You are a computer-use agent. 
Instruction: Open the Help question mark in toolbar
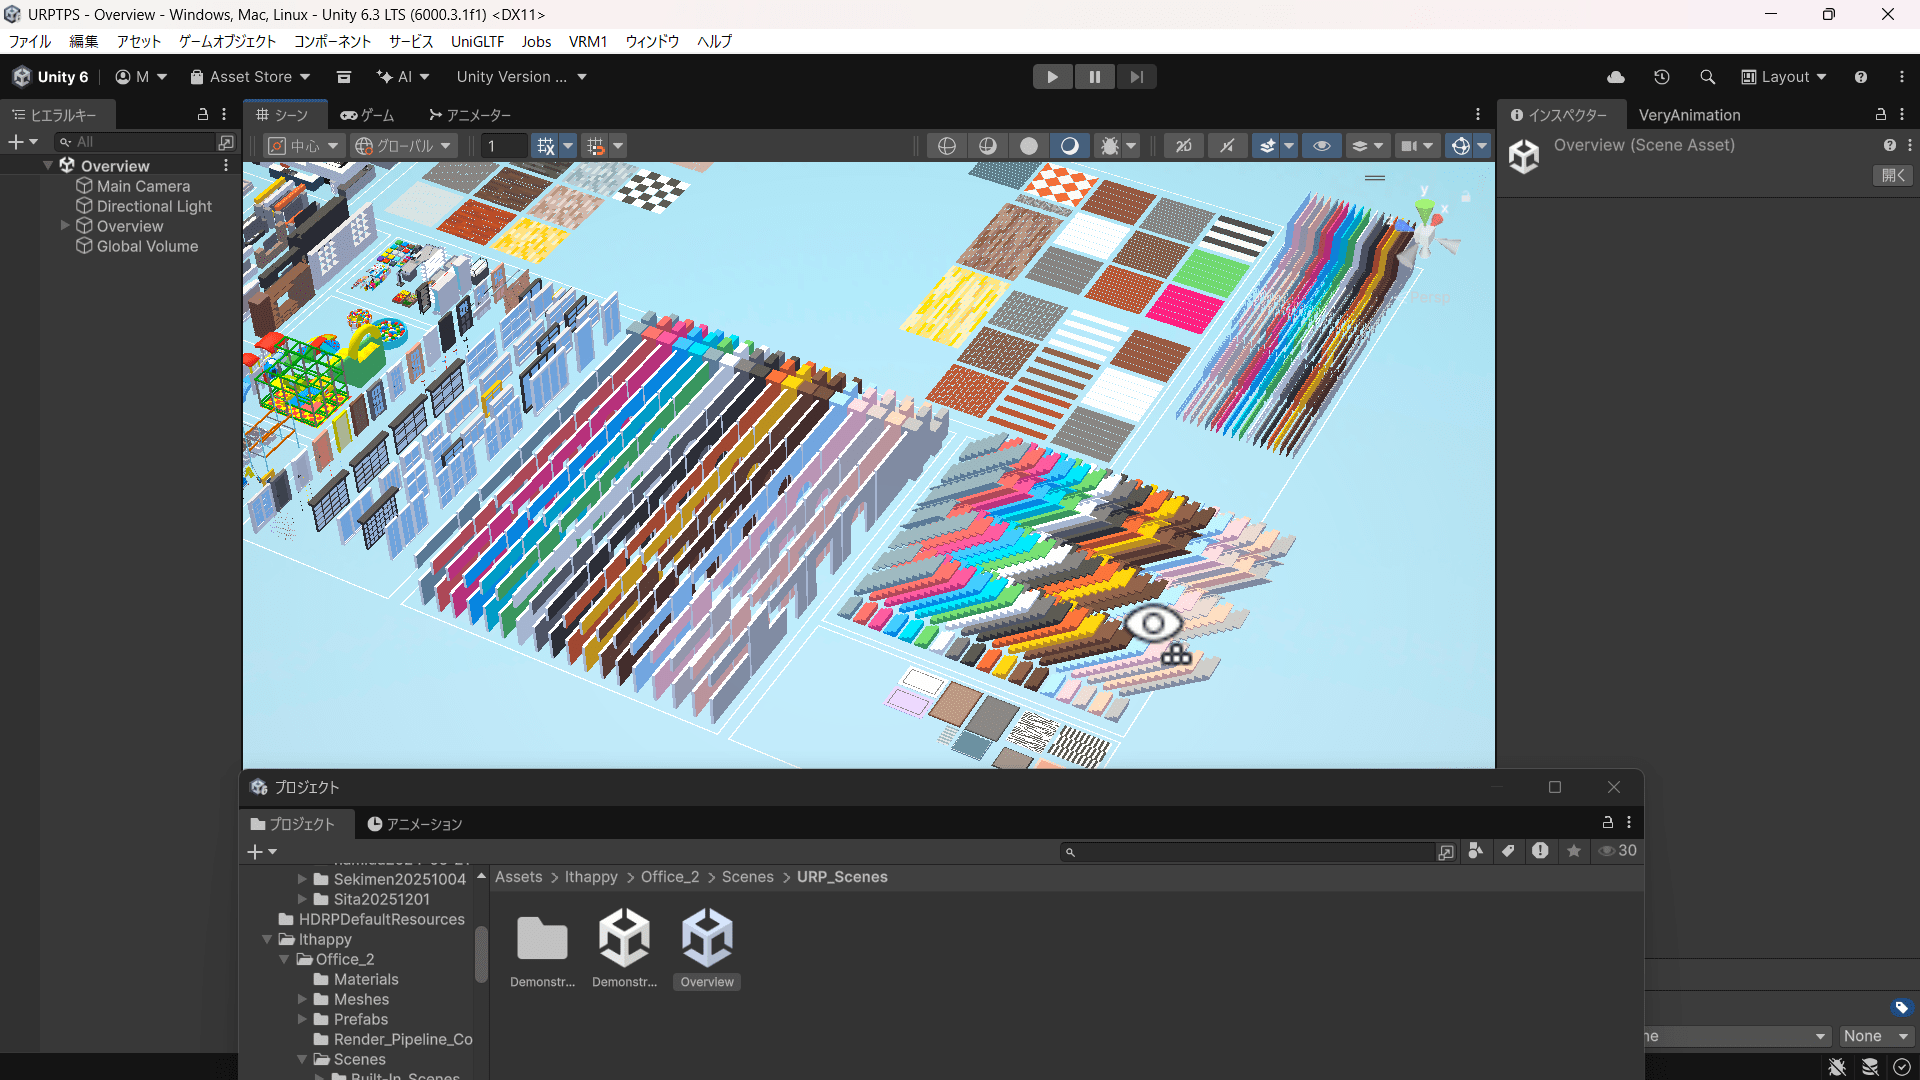click(x=1860, y=77)
